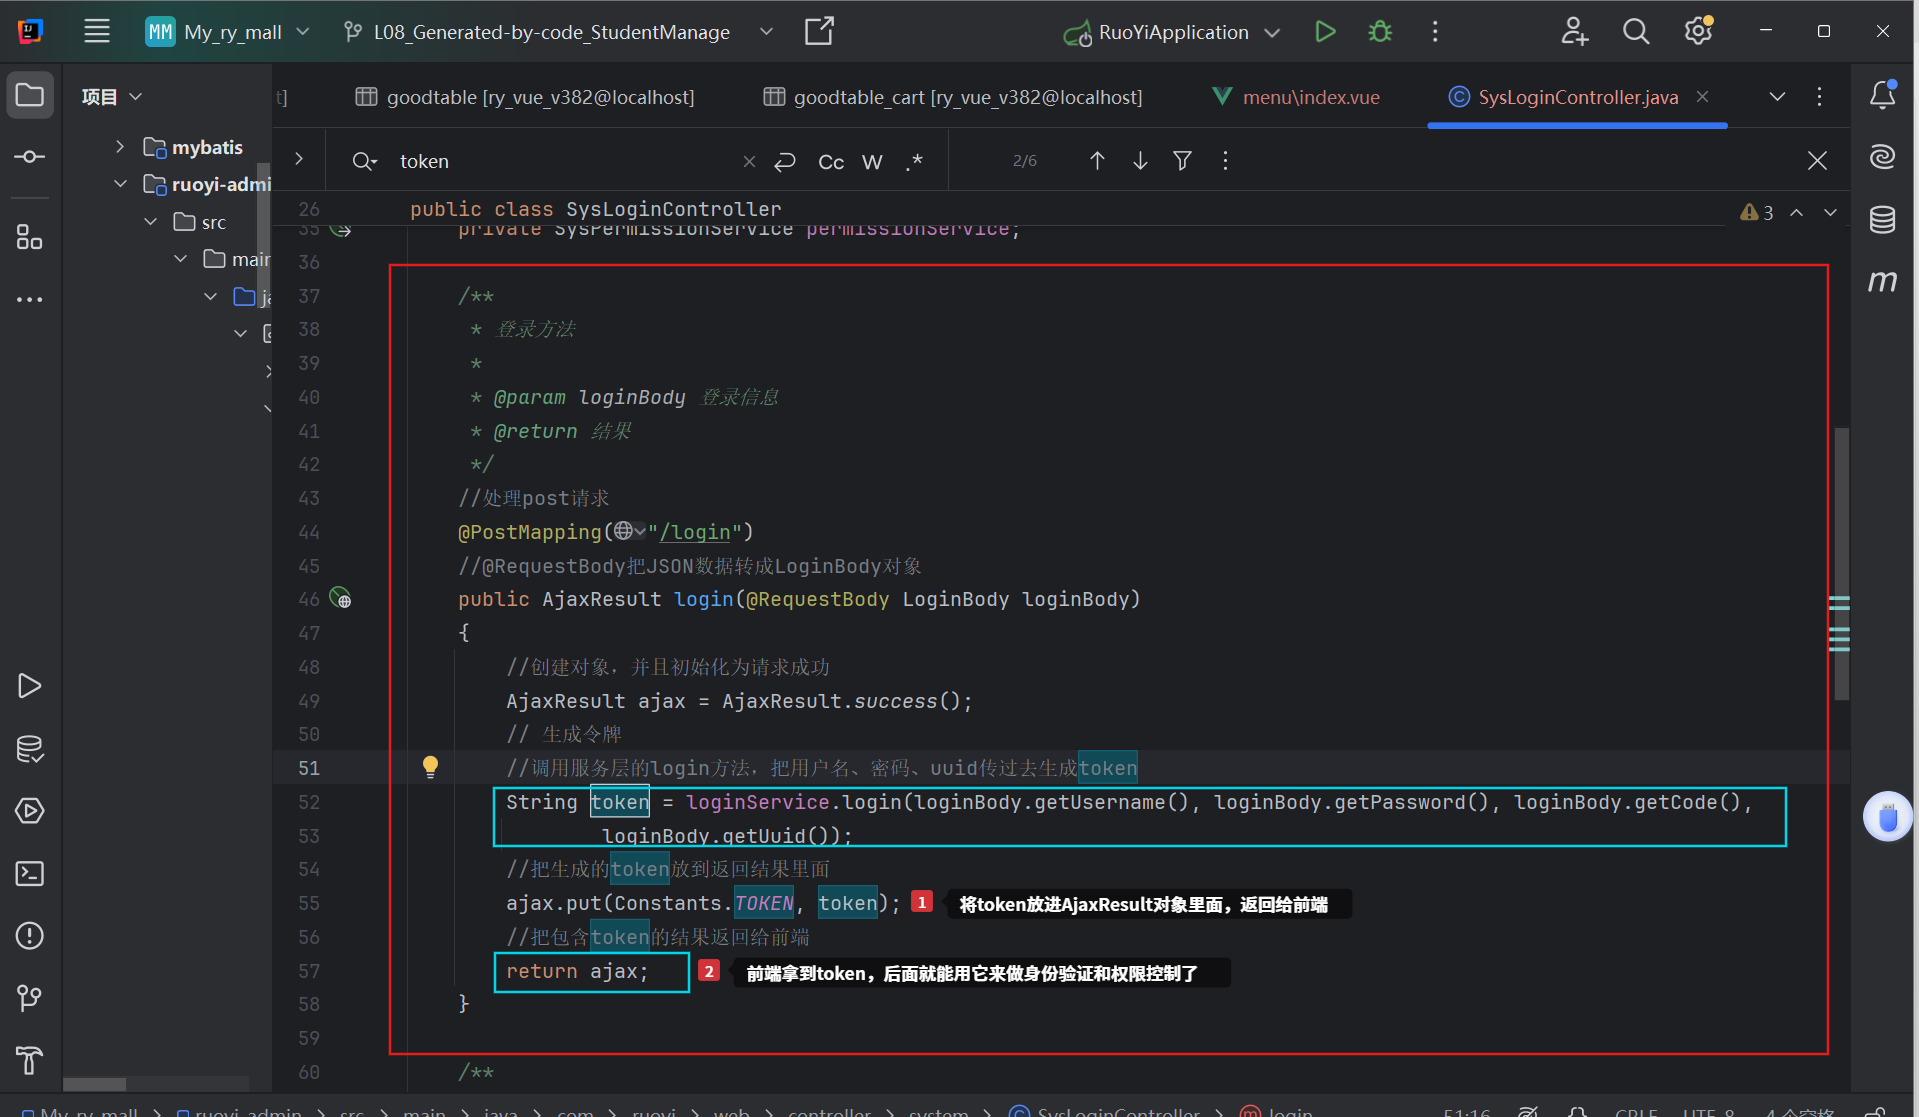Open the Database changes tool window
Image resolution: width=1919 pixels, height=1117 pixels.
pyautogui.click(x=30, y=749)
